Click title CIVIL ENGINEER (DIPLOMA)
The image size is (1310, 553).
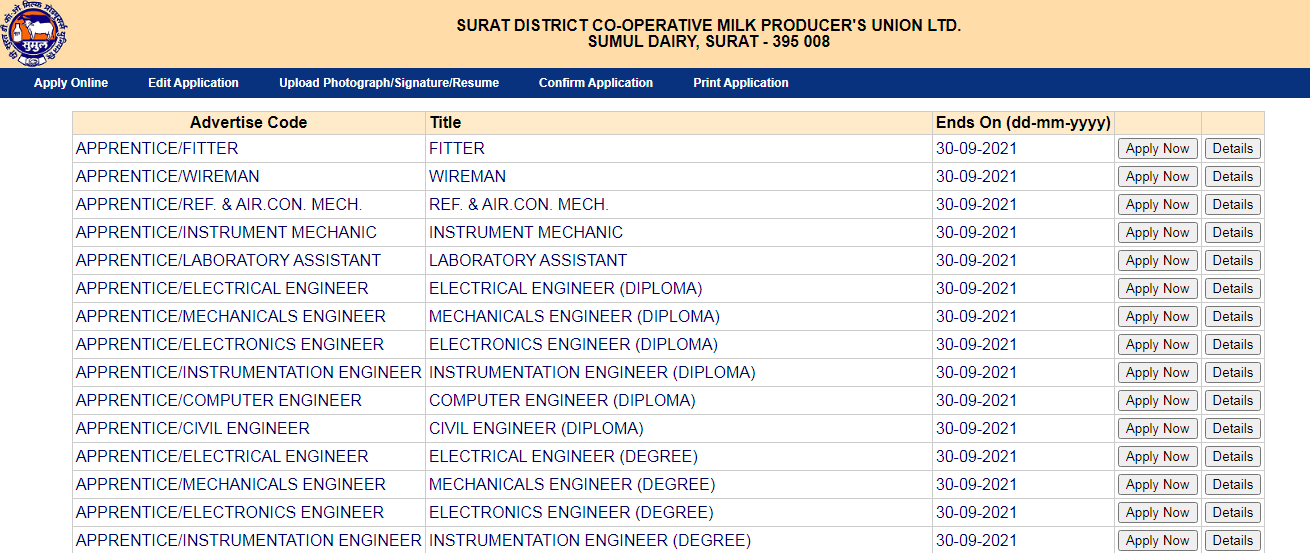pos(536,429)
